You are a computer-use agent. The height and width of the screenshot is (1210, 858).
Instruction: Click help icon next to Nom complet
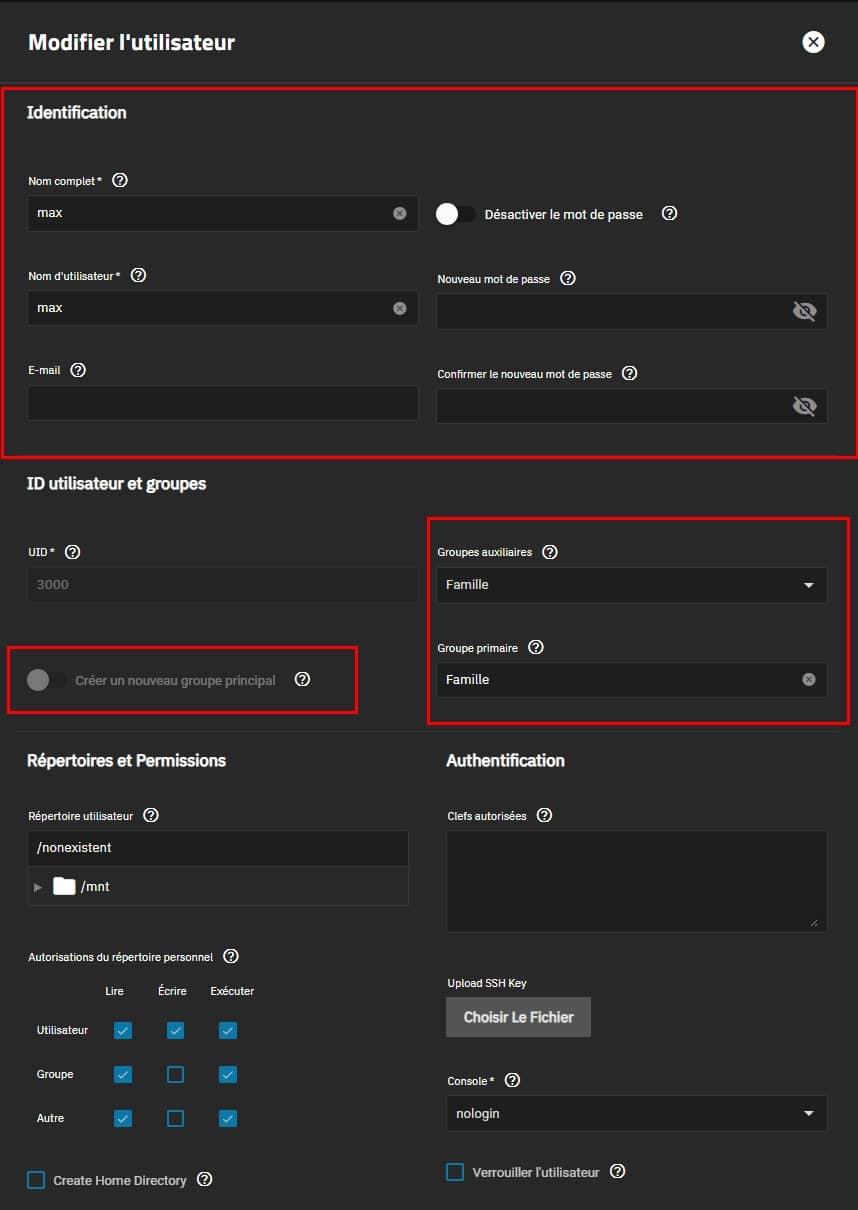[x=120, y=181]
